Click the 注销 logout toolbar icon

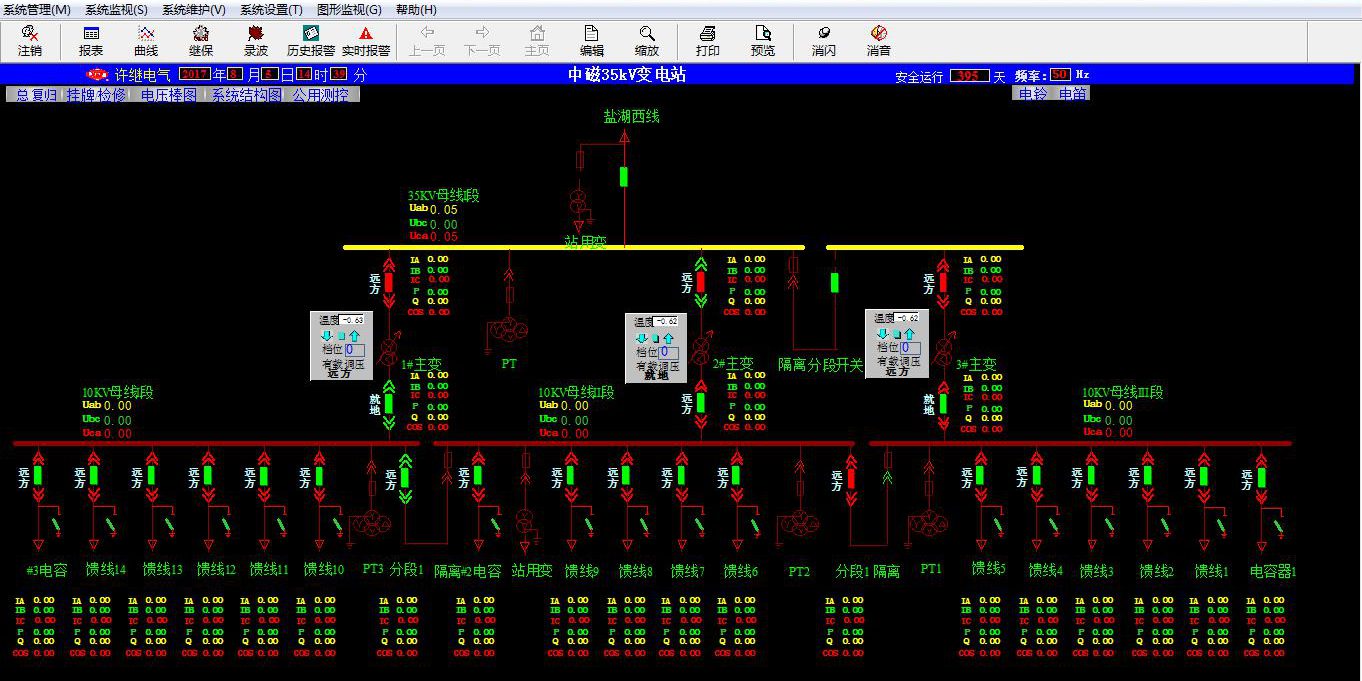tap(30, 40)
